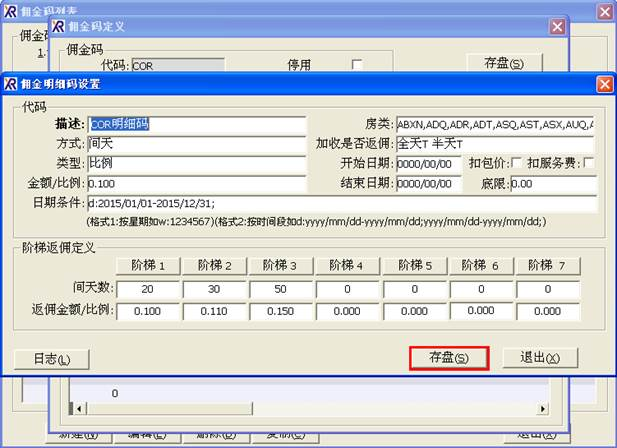617x448 pixels.
Task: Click the 存盘(S) button highlighted in red
Action: pos(448,358)
